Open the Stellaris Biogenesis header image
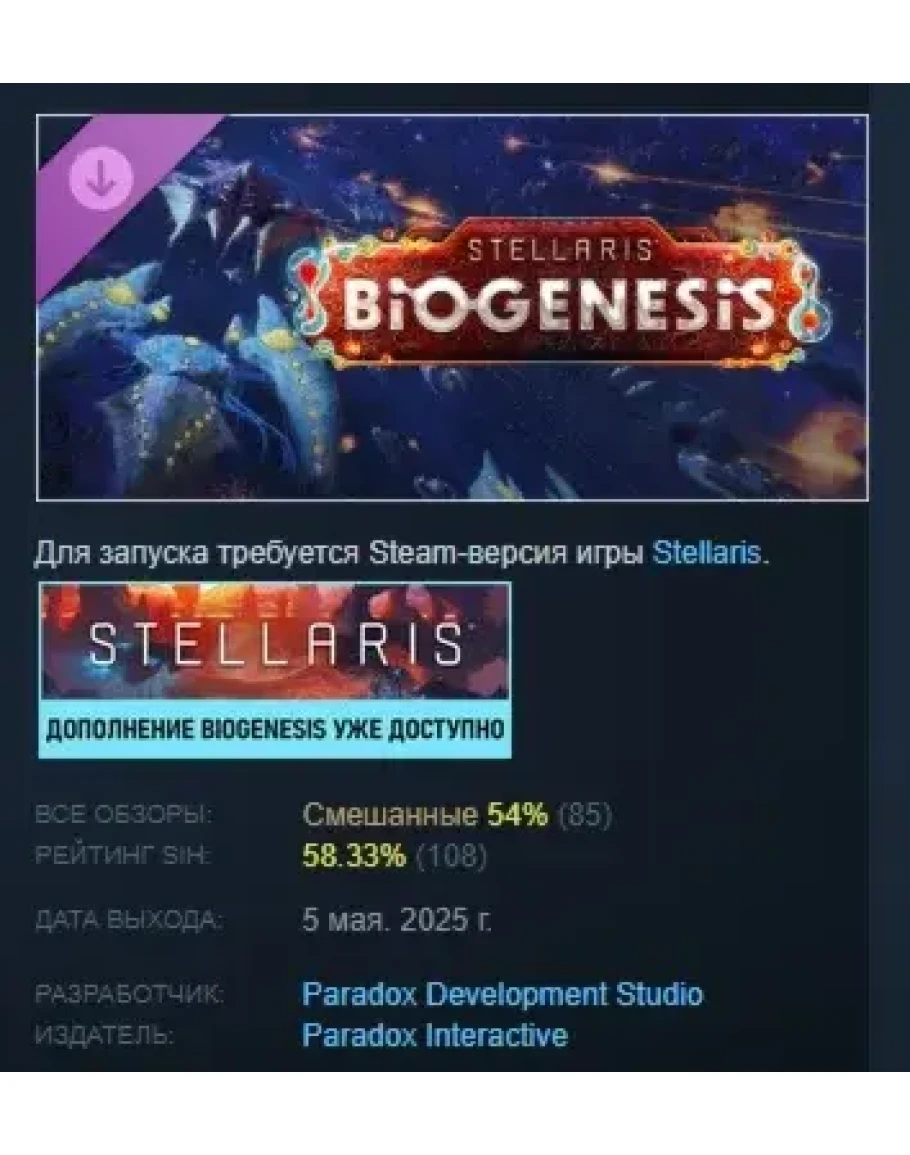Image resolution: width=910 pixels, height=1155 pixels. tap(452, 307)
